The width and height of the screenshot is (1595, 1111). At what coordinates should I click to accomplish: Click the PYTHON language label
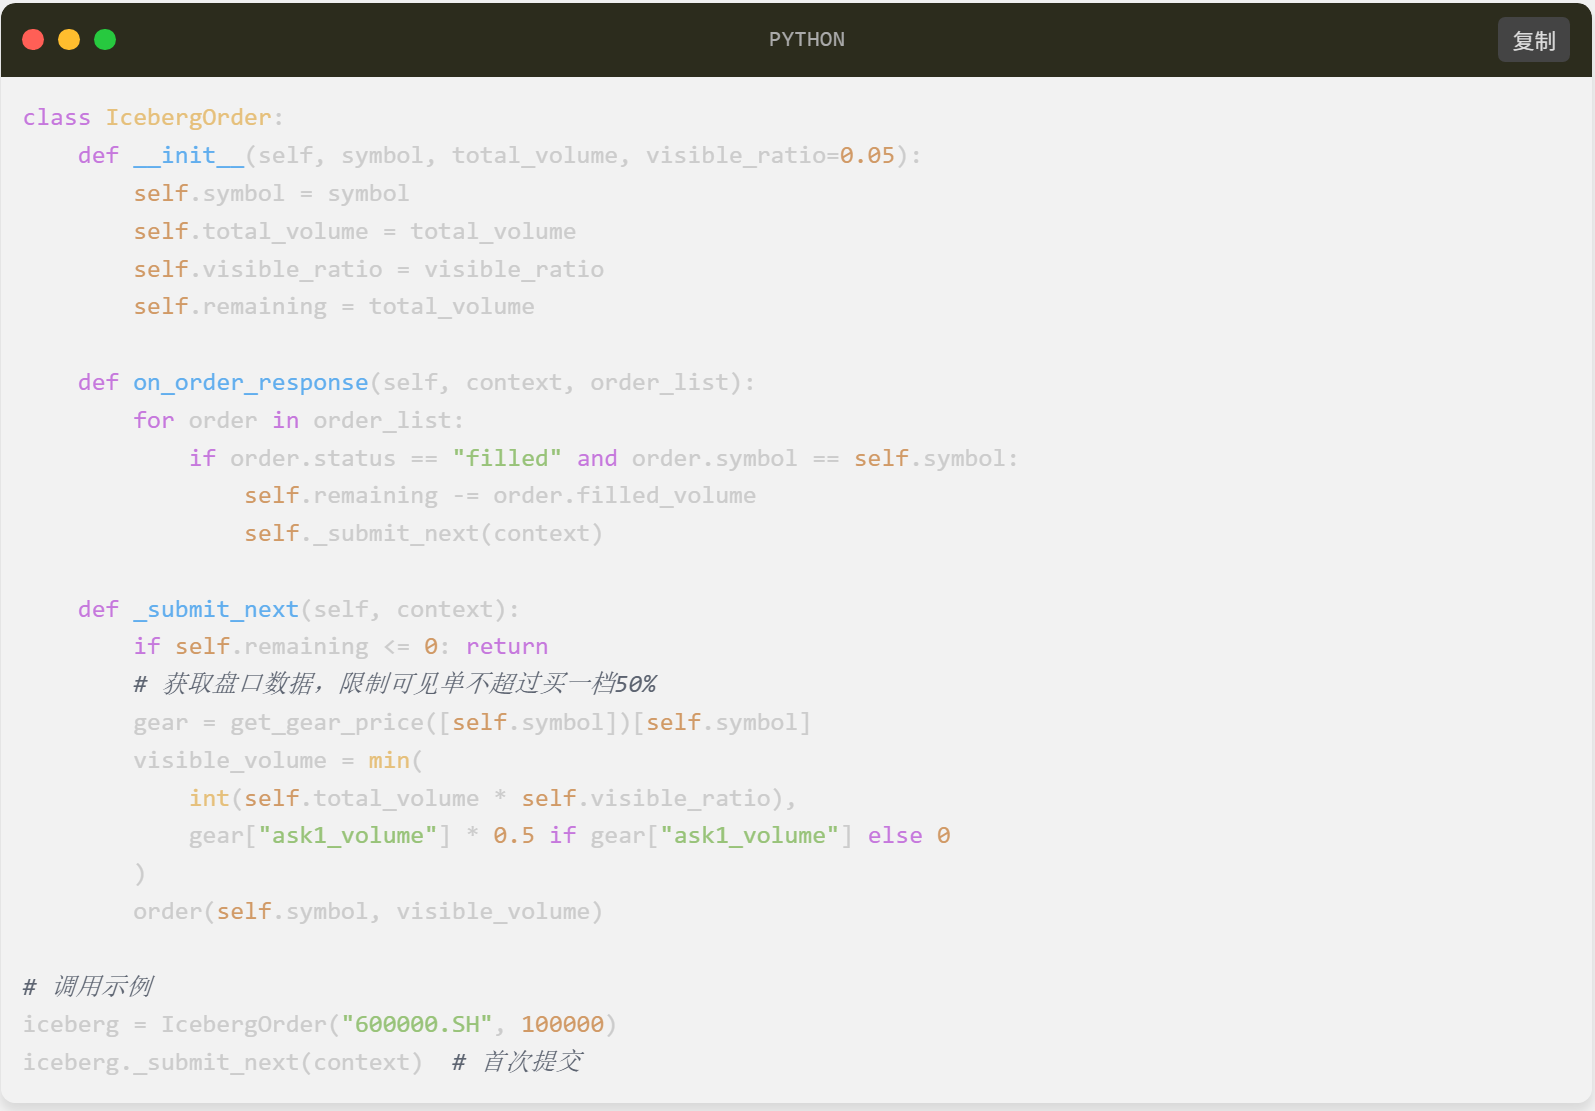pos(806,39)
